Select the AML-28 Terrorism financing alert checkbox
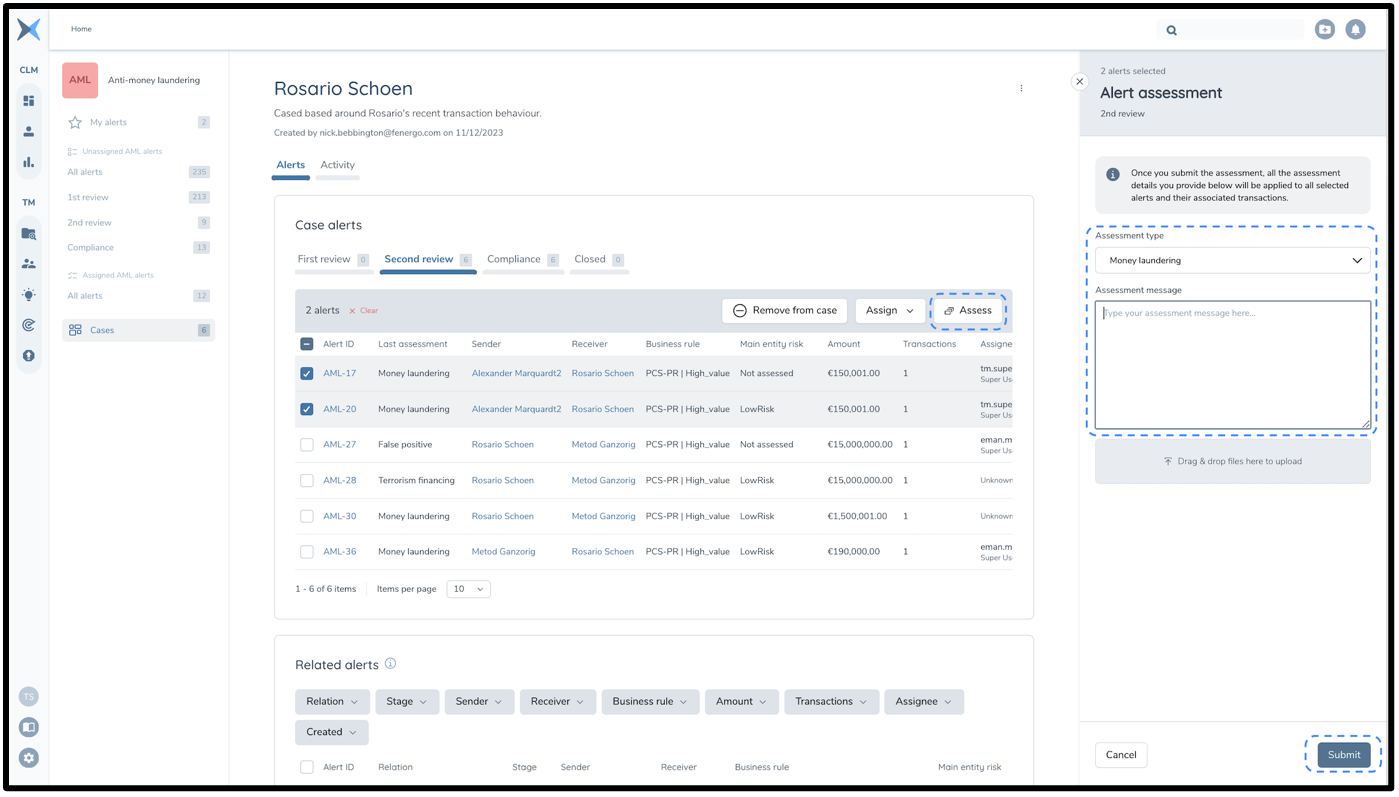1399x797 pixels. (x=306, y=480)
